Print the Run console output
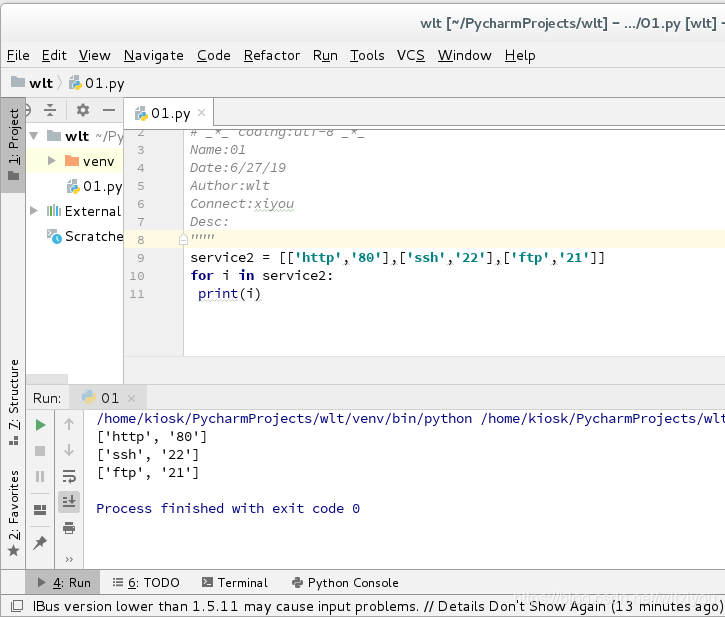725x617 pixels. (x=69, y=528)
